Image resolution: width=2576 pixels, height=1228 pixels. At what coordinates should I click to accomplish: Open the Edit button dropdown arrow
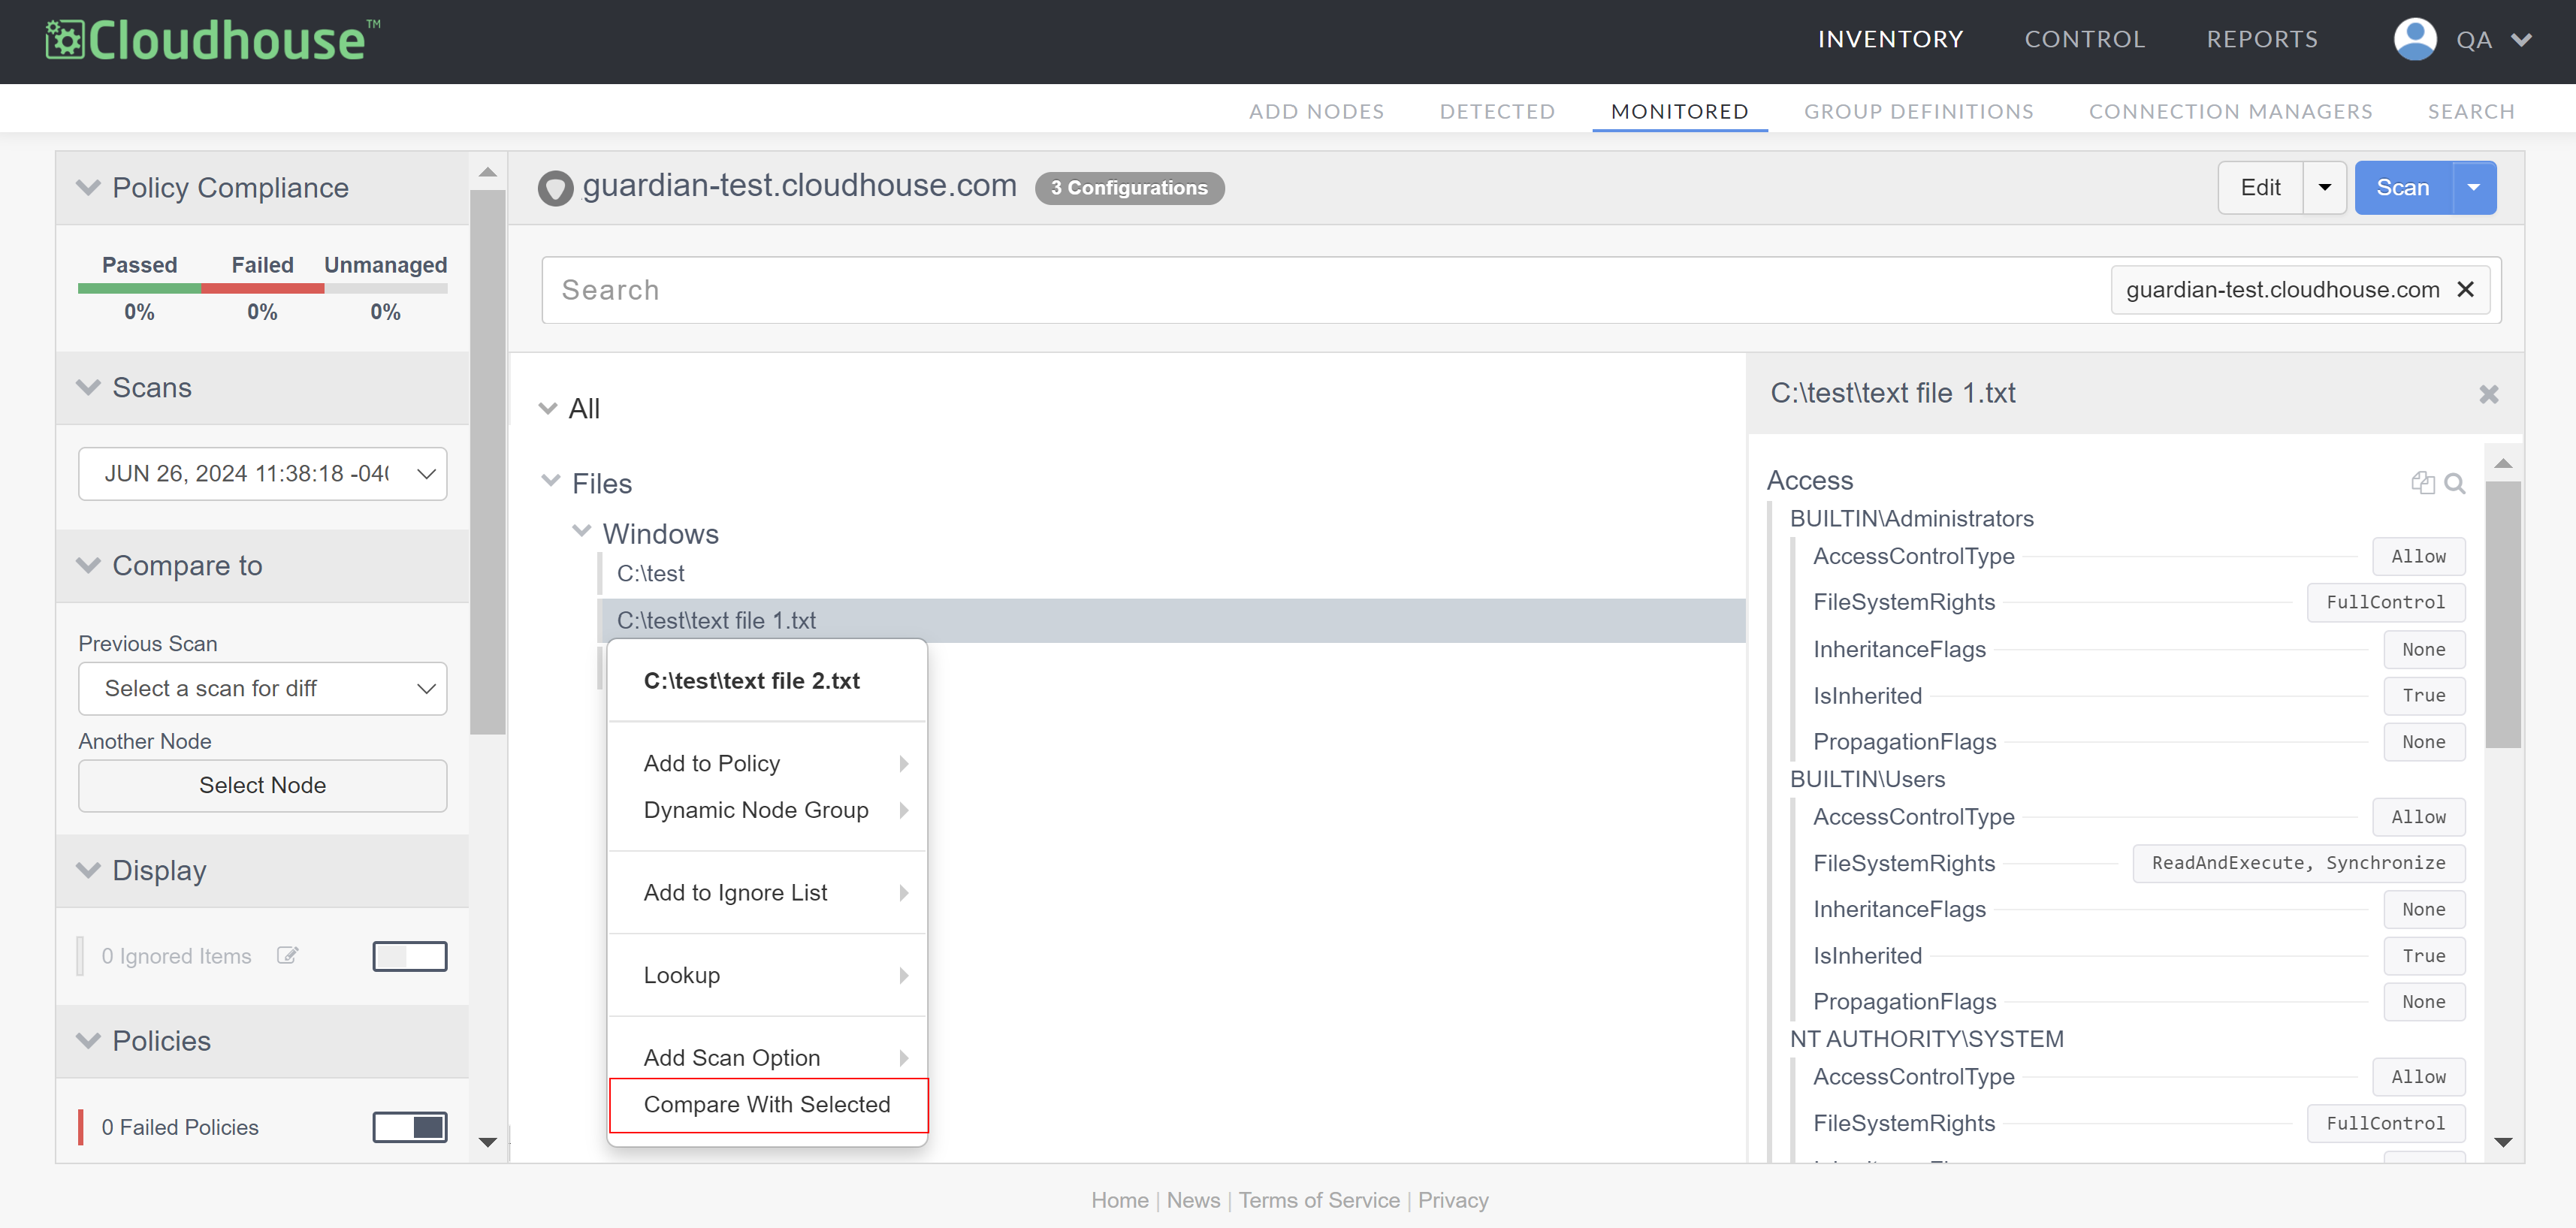coord(2325,188)
